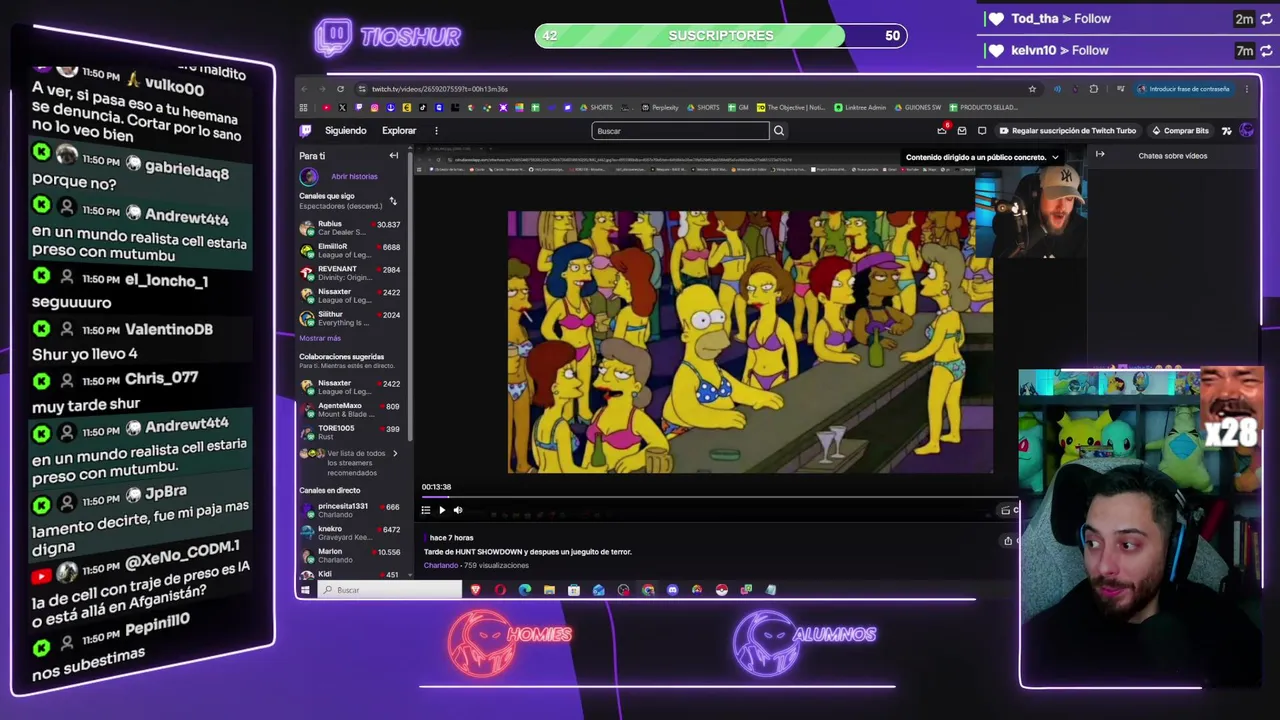Image resolution: width=1280 pixels, height=720 pixels.
Task: Open the whispers envelope icon
Action: click(x=962, y=131)
